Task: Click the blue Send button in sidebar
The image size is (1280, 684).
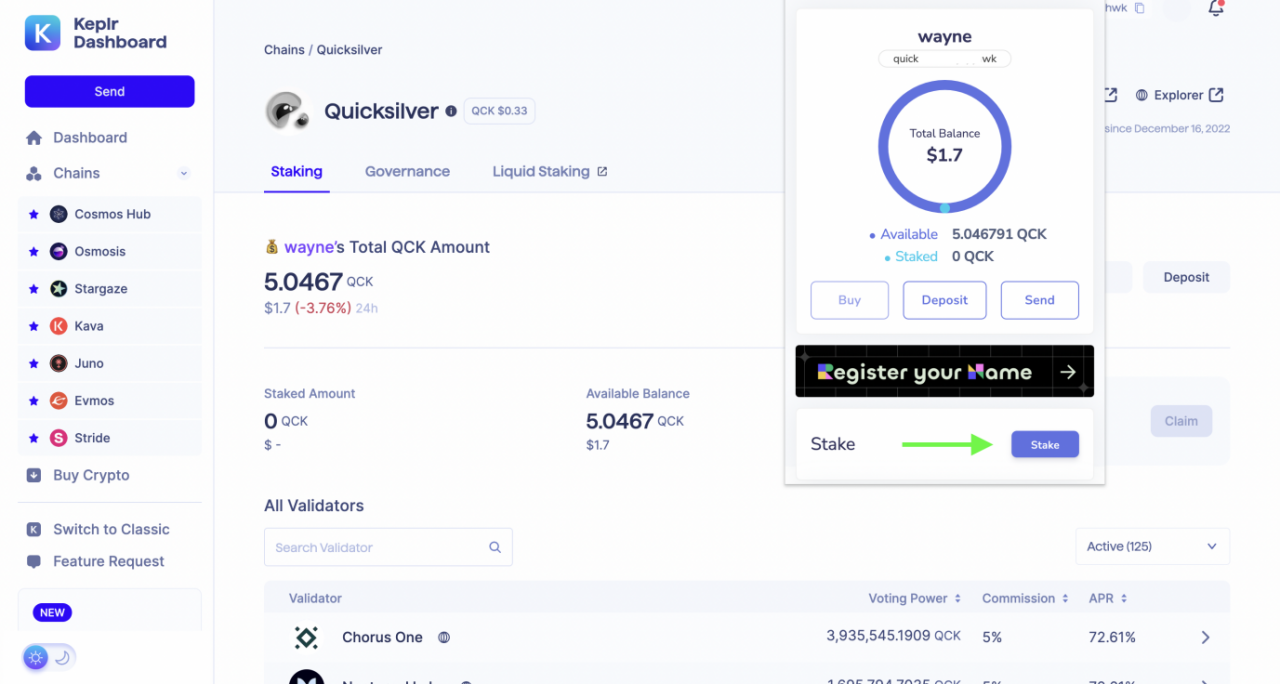Action: coord(110,91)
